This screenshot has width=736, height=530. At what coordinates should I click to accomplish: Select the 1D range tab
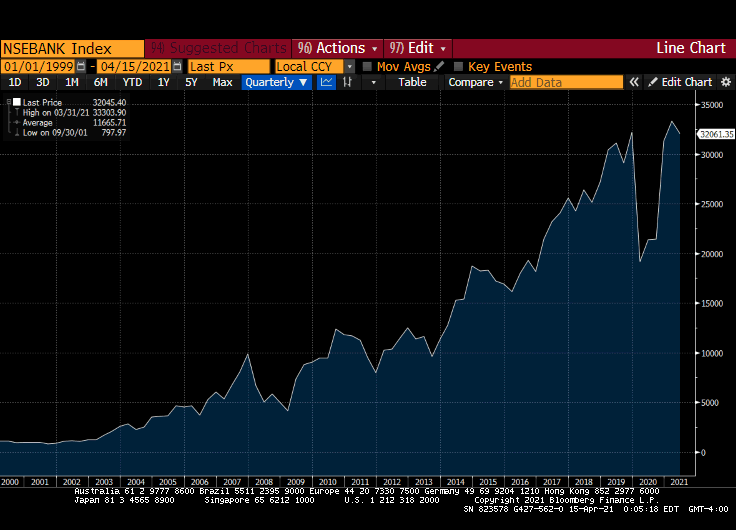[x=15, y=82]
